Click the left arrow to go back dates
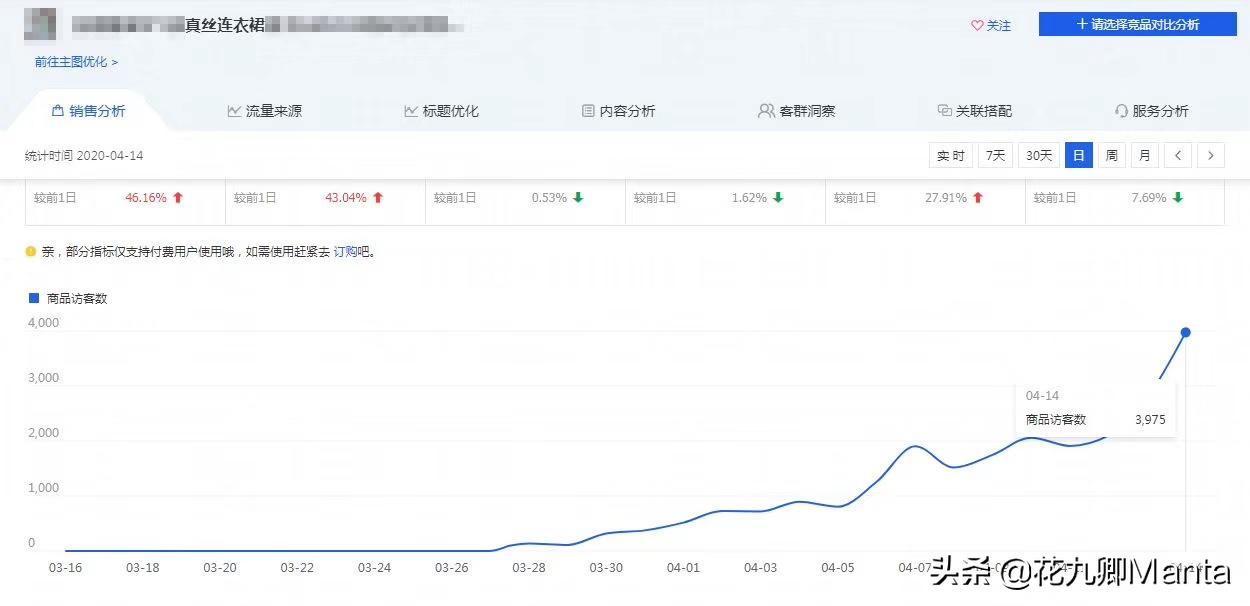 pos(1180,155)
